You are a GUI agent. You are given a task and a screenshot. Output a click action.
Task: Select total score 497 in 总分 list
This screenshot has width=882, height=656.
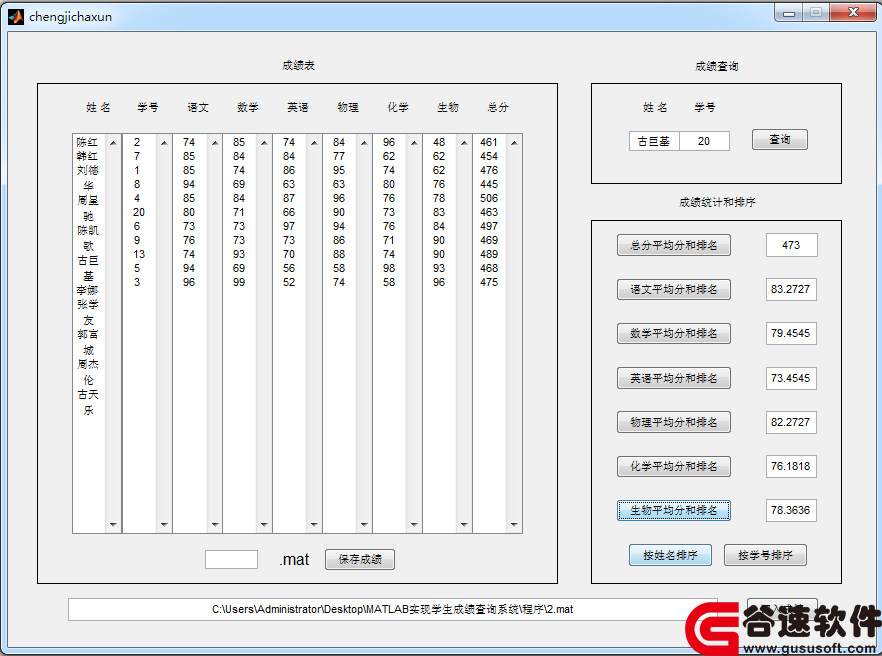pyautogui.click(x=489, y=226)
